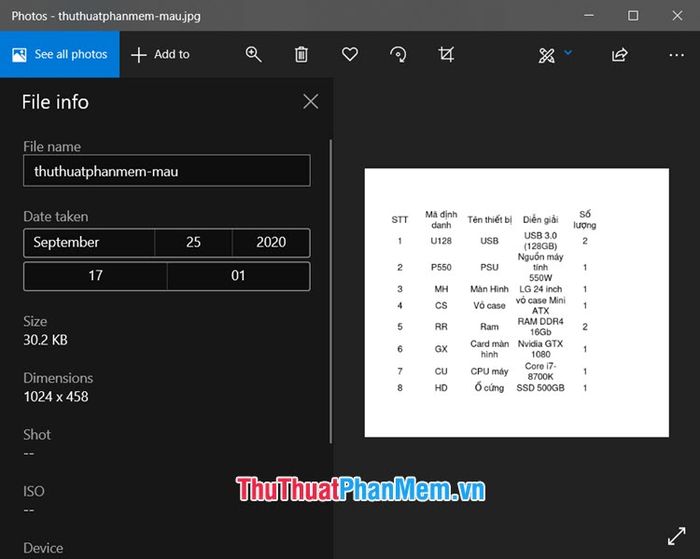Share the photo using share icon
The image size is (700, 559).
click(x=619, y=55)
